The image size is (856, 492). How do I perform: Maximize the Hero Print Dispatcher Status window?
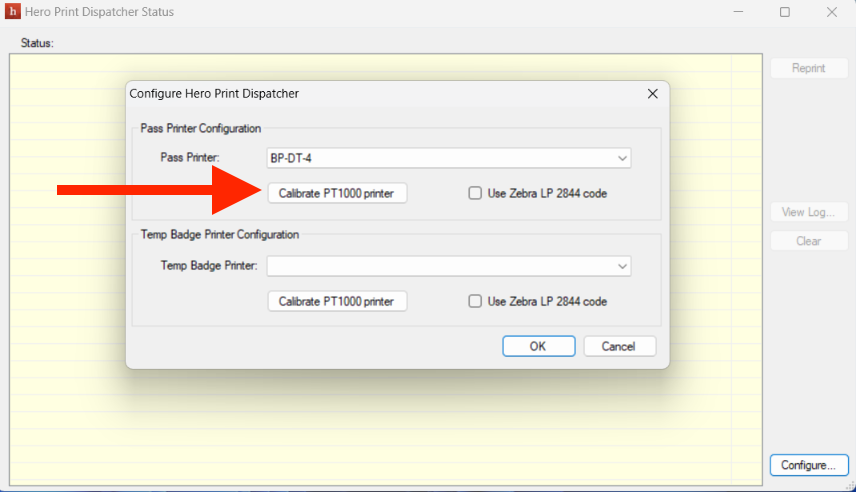[785, 12]
